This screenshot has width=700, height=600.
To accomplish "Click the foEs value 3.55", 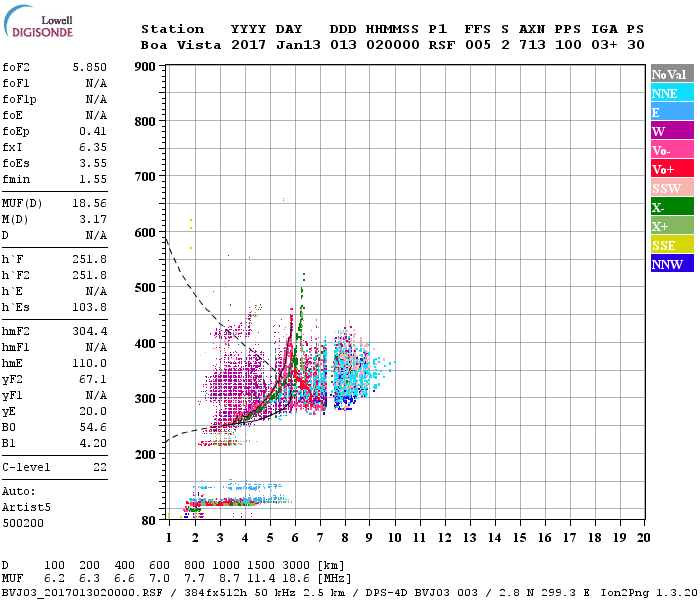I will [93, 163].
